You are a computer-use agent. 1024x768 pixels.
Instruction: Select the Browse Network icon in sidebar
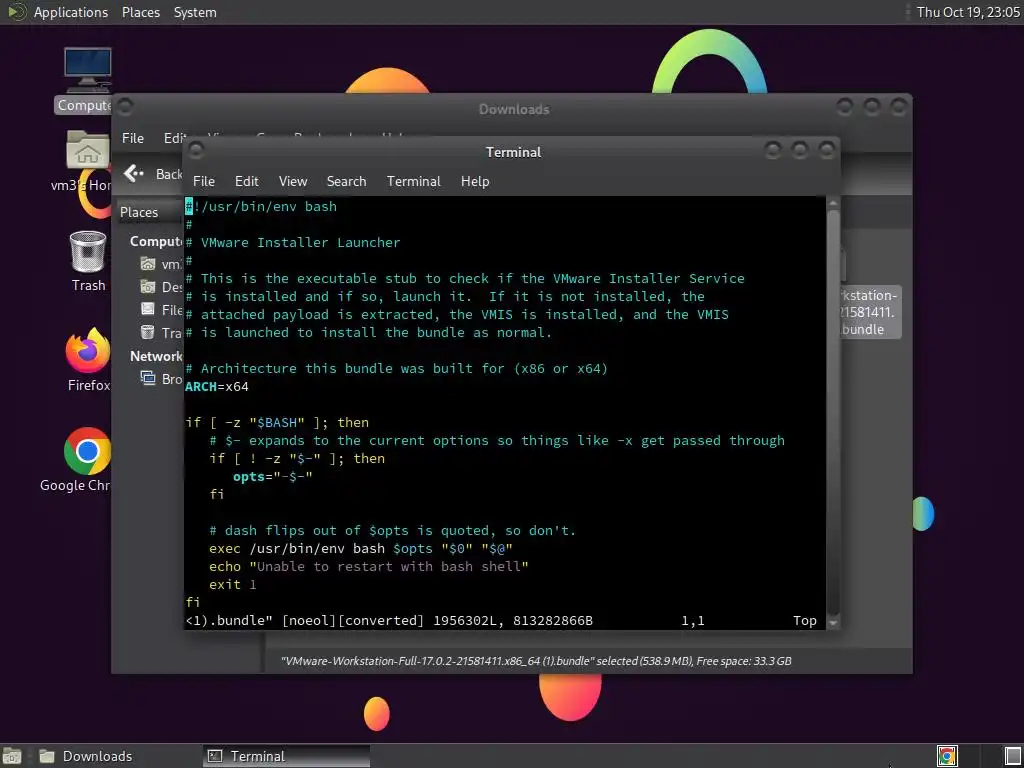[x=148, y=378]
